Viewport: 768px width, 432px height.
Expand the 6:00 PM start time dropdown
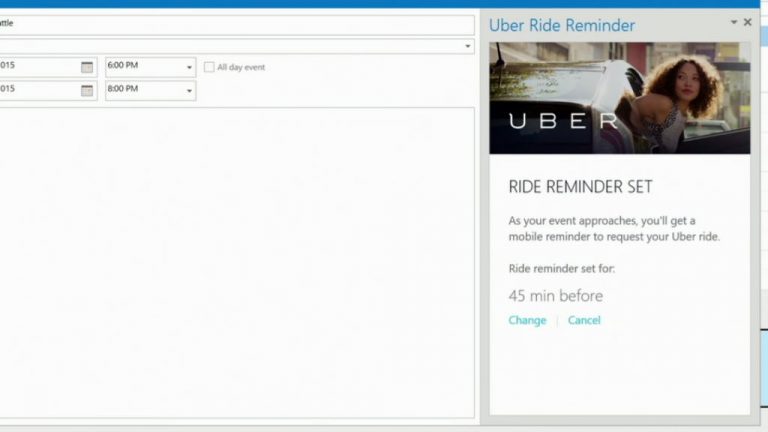pyautogui.click(x=189, y=68)
